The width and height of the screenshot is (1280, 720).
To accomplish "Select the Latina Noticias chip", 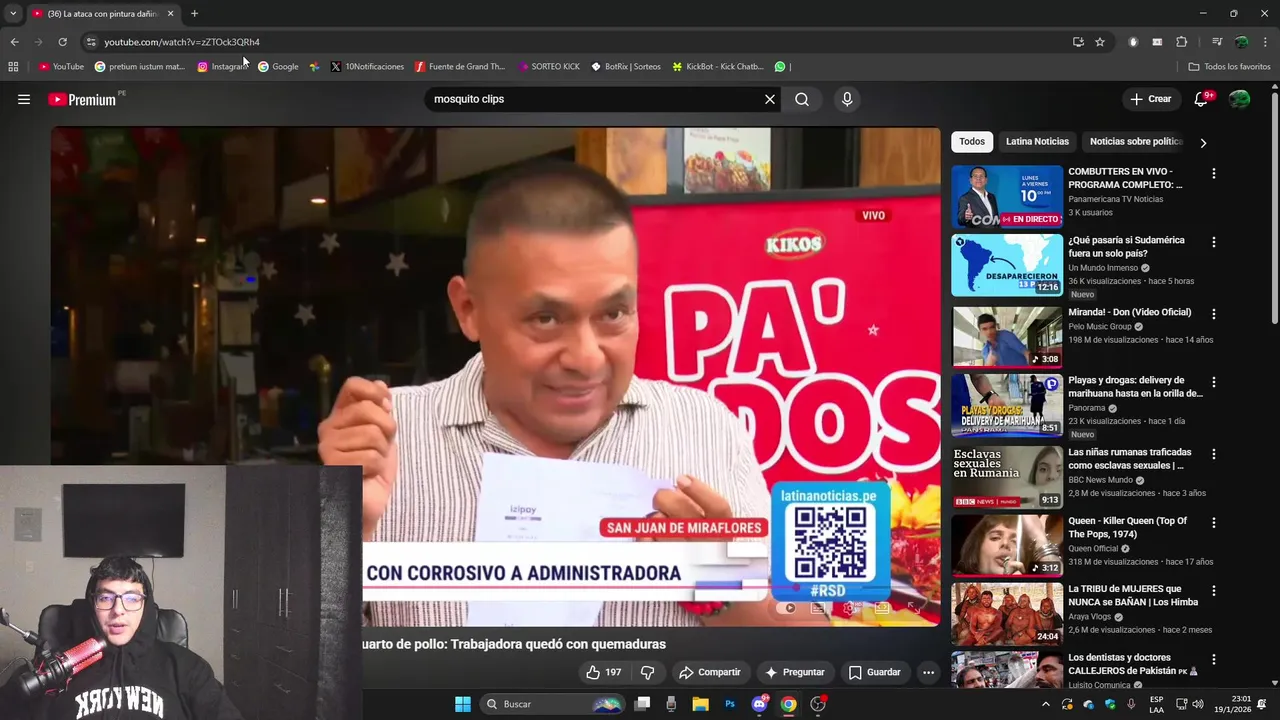I will (1037, 141).
